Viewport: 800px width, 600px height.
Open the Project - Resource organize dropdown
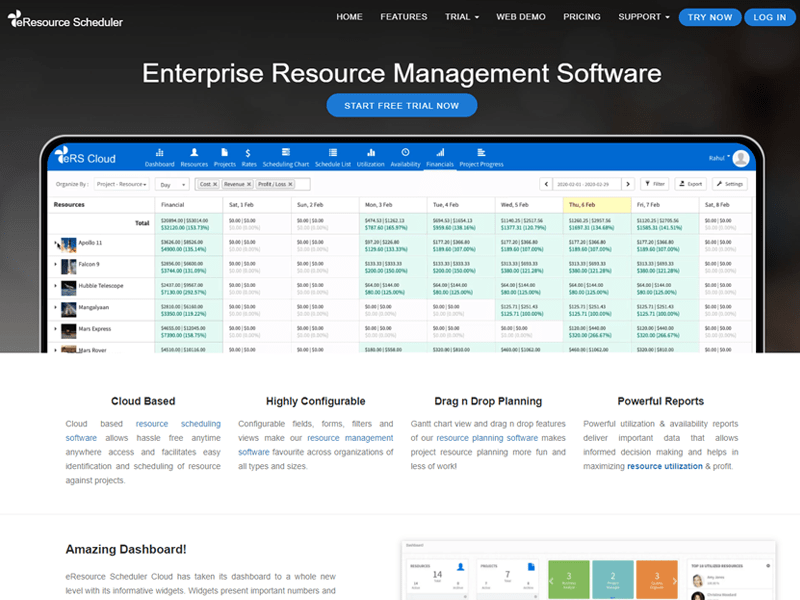coord(121,184)
